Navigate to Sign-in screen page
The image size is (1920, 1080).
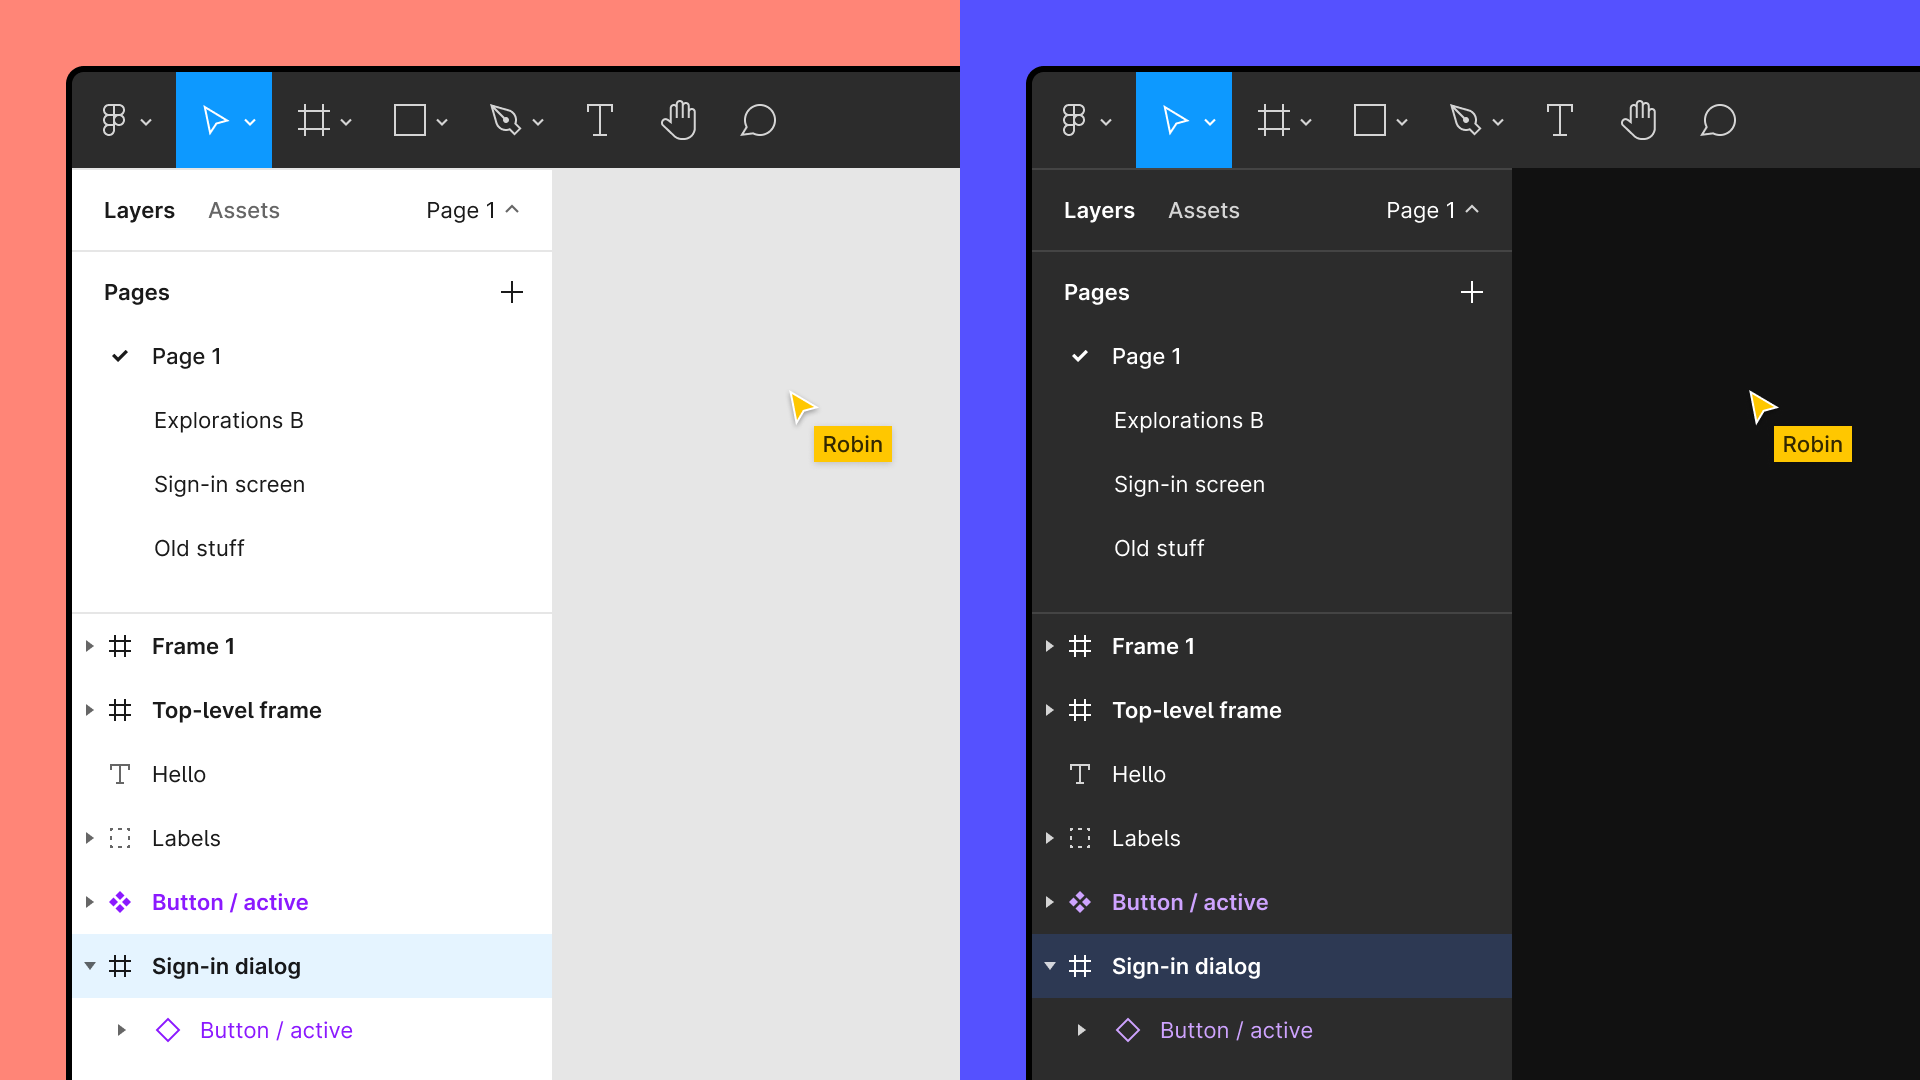pos(228,484)
